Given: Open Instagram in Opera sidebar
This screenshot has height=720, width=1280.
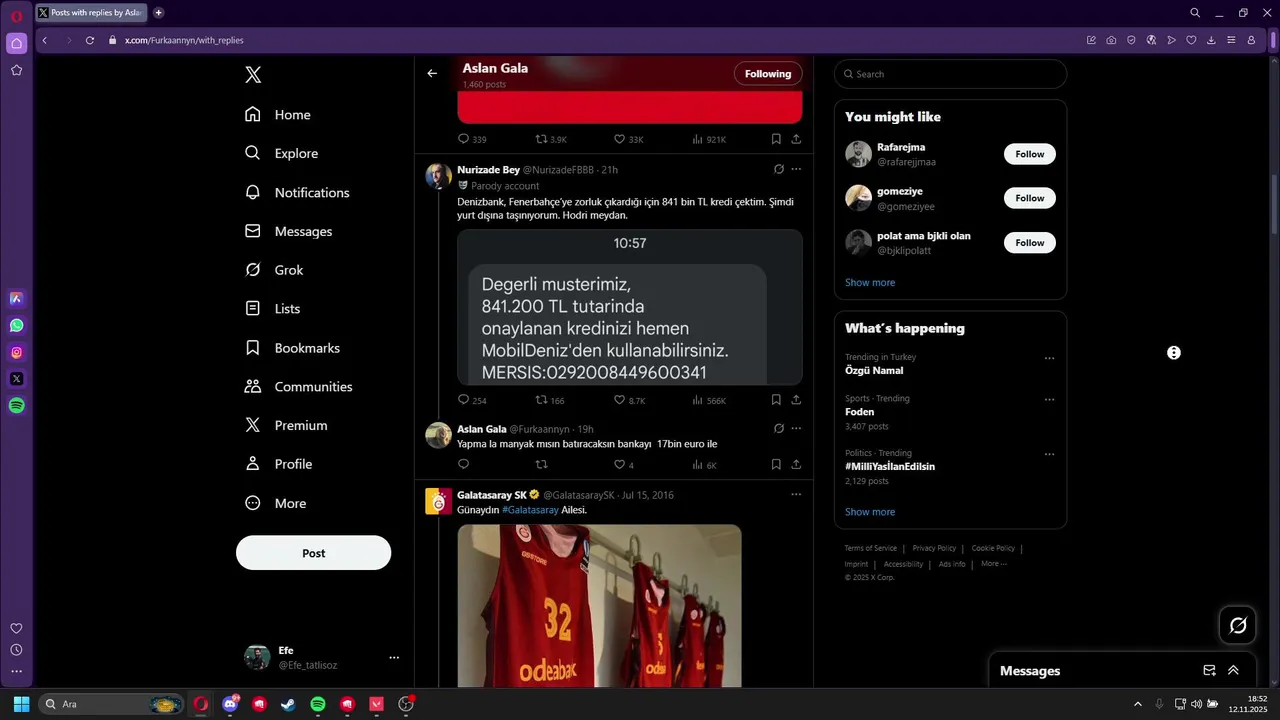Looking at the screenshot, I should click(x=16, y=352).
